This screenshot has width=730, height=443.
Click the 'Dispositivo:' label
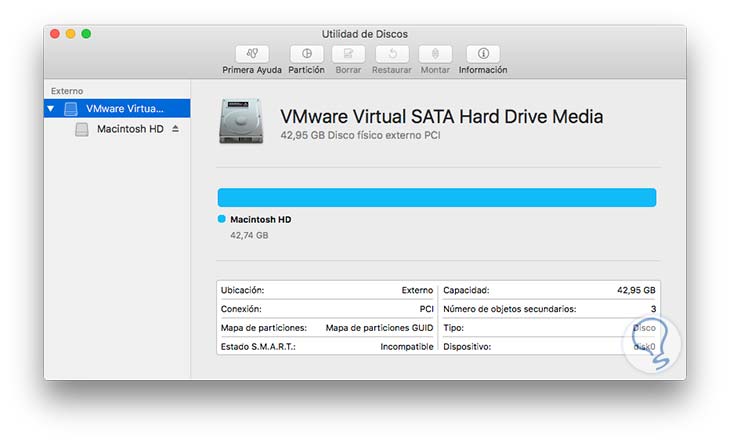[x=467, y=347]
